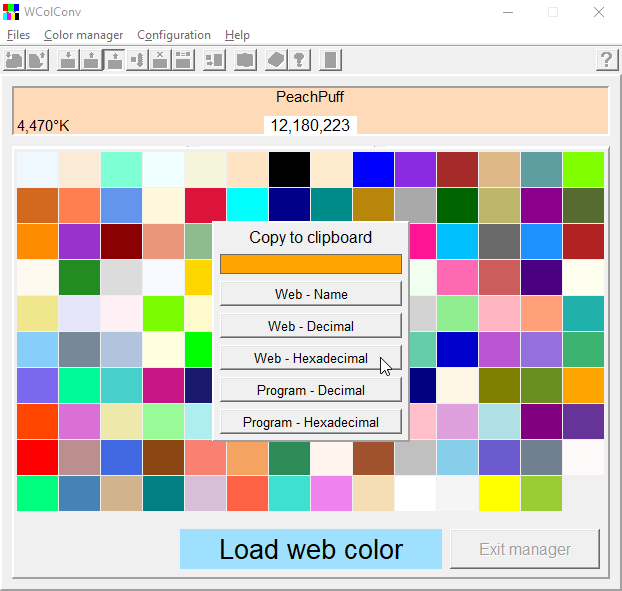This screenshot has height=591, width=622.
Task: Copy color as Web - Name
Action: 310,294
